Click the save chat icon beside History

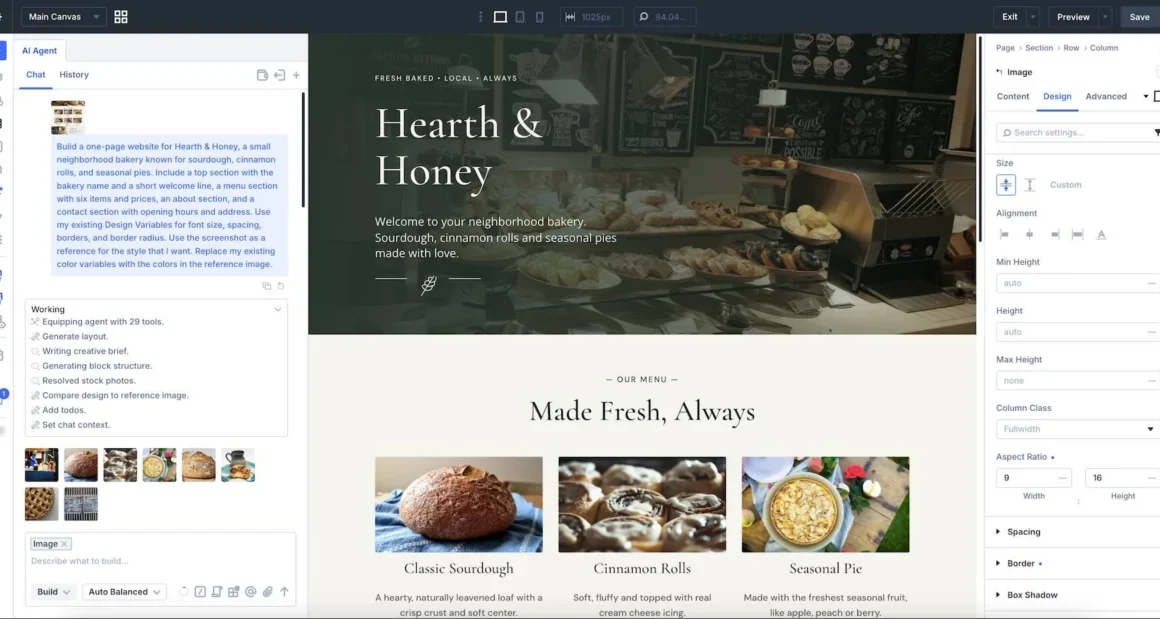(x=262, y=75)
